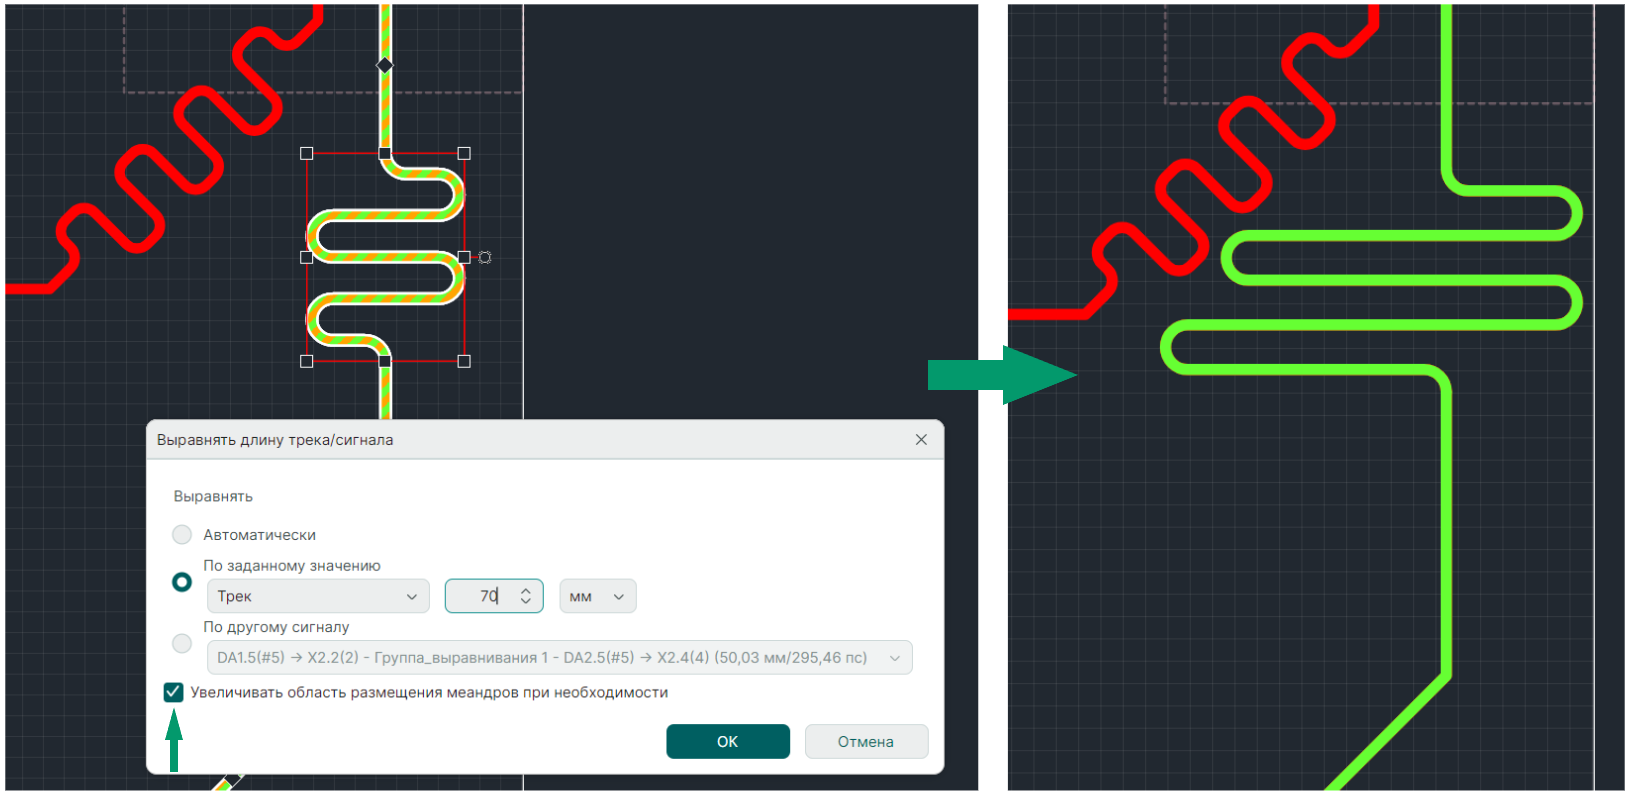Open the Трек dropdown
This screenshot has width=1630, height=791.
tap(318, 596)
